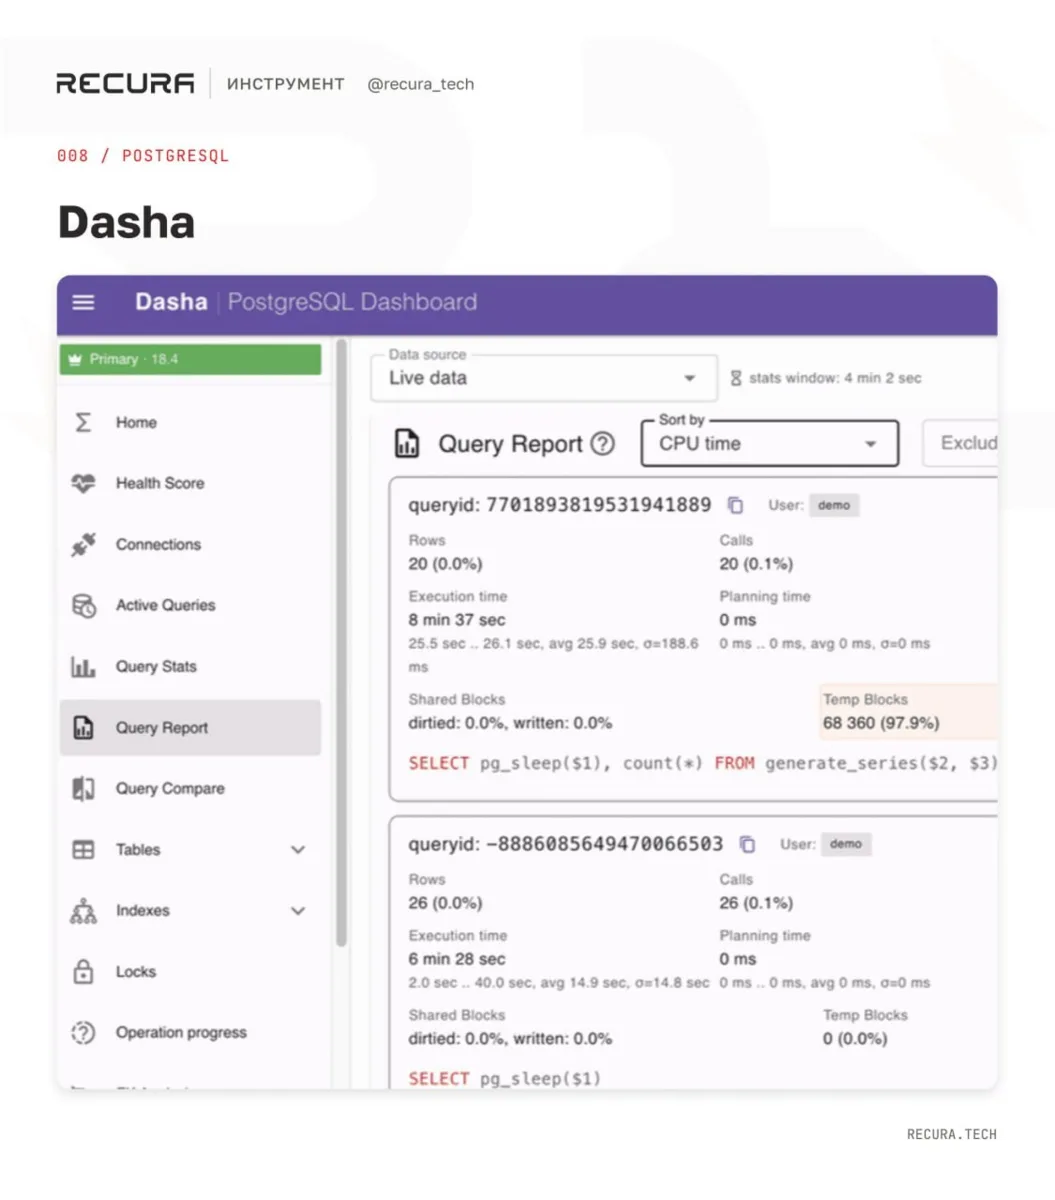Click the Tables grid icon
The image size is (1055, 1200).
(84, 850)
